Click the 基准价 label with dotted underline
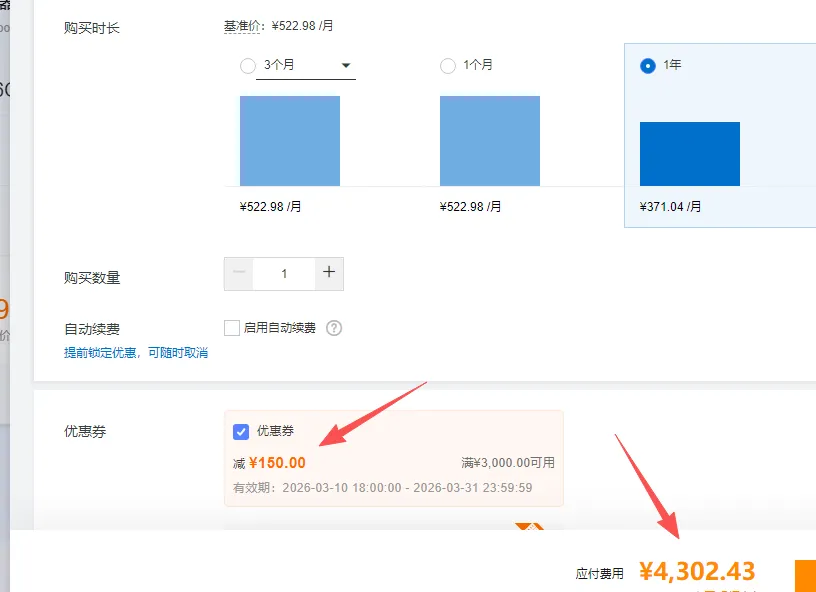The width and height of the screenshot is (816, 592). [x=241, y=26]
